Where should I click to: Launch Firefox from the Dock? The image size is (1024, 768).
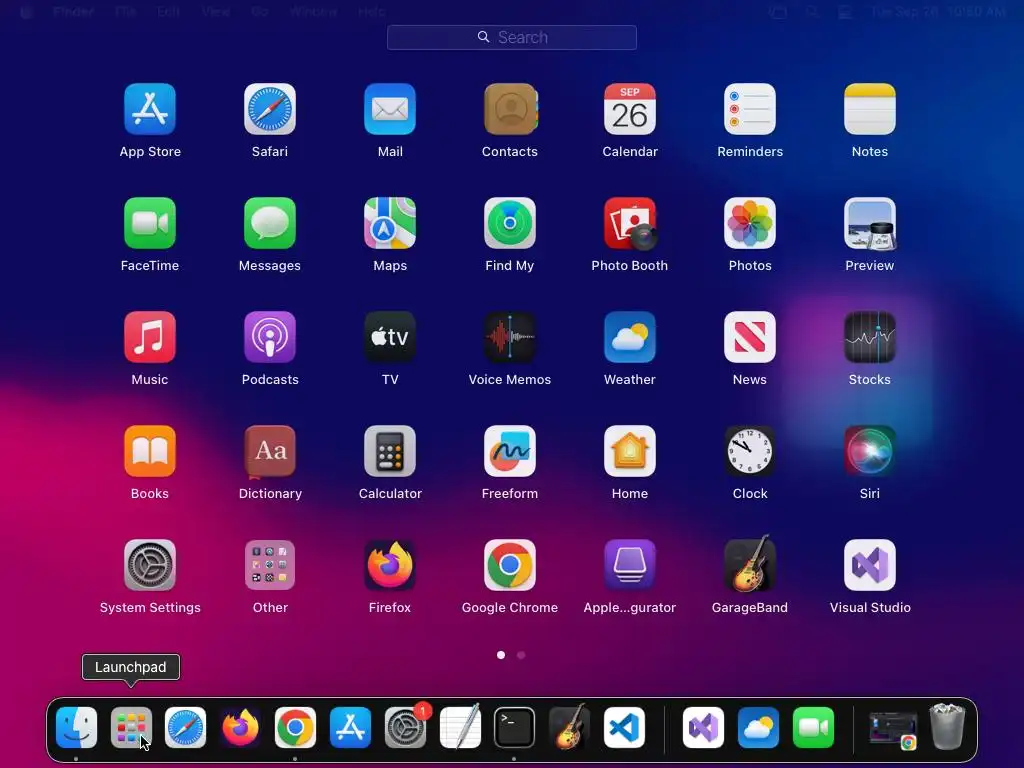(240, 728)
